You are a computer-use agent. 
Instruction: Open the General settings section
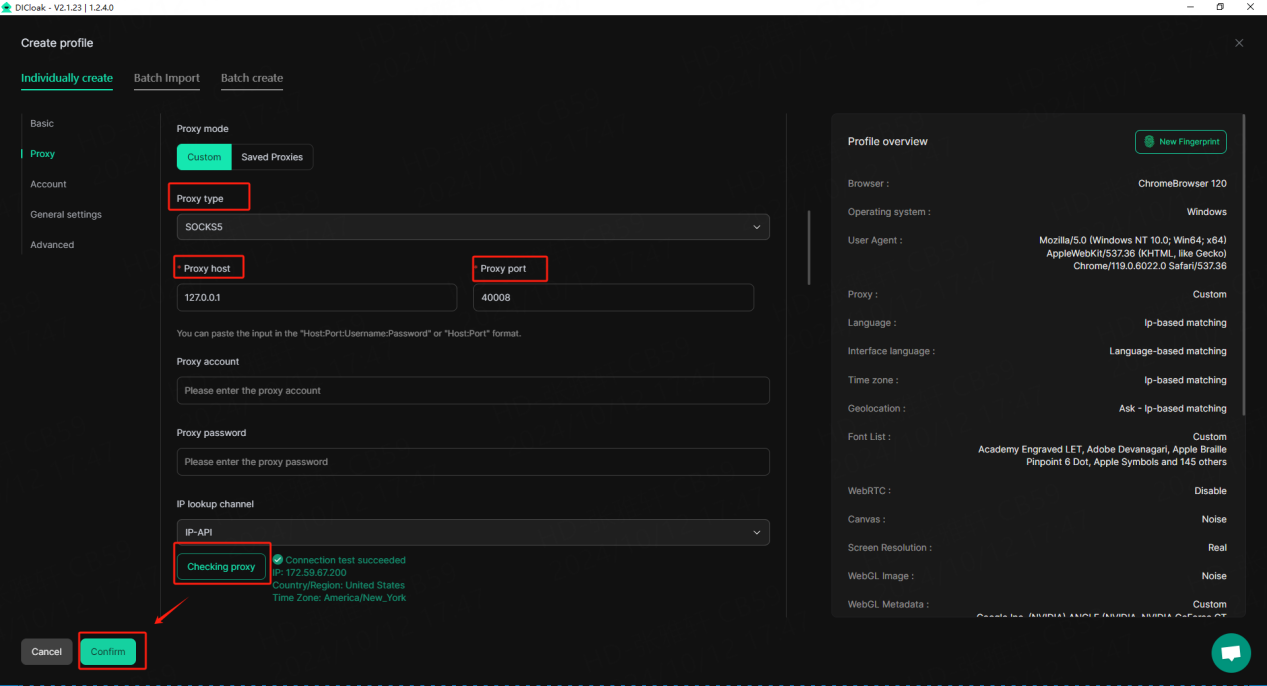[x=65, y=214]
